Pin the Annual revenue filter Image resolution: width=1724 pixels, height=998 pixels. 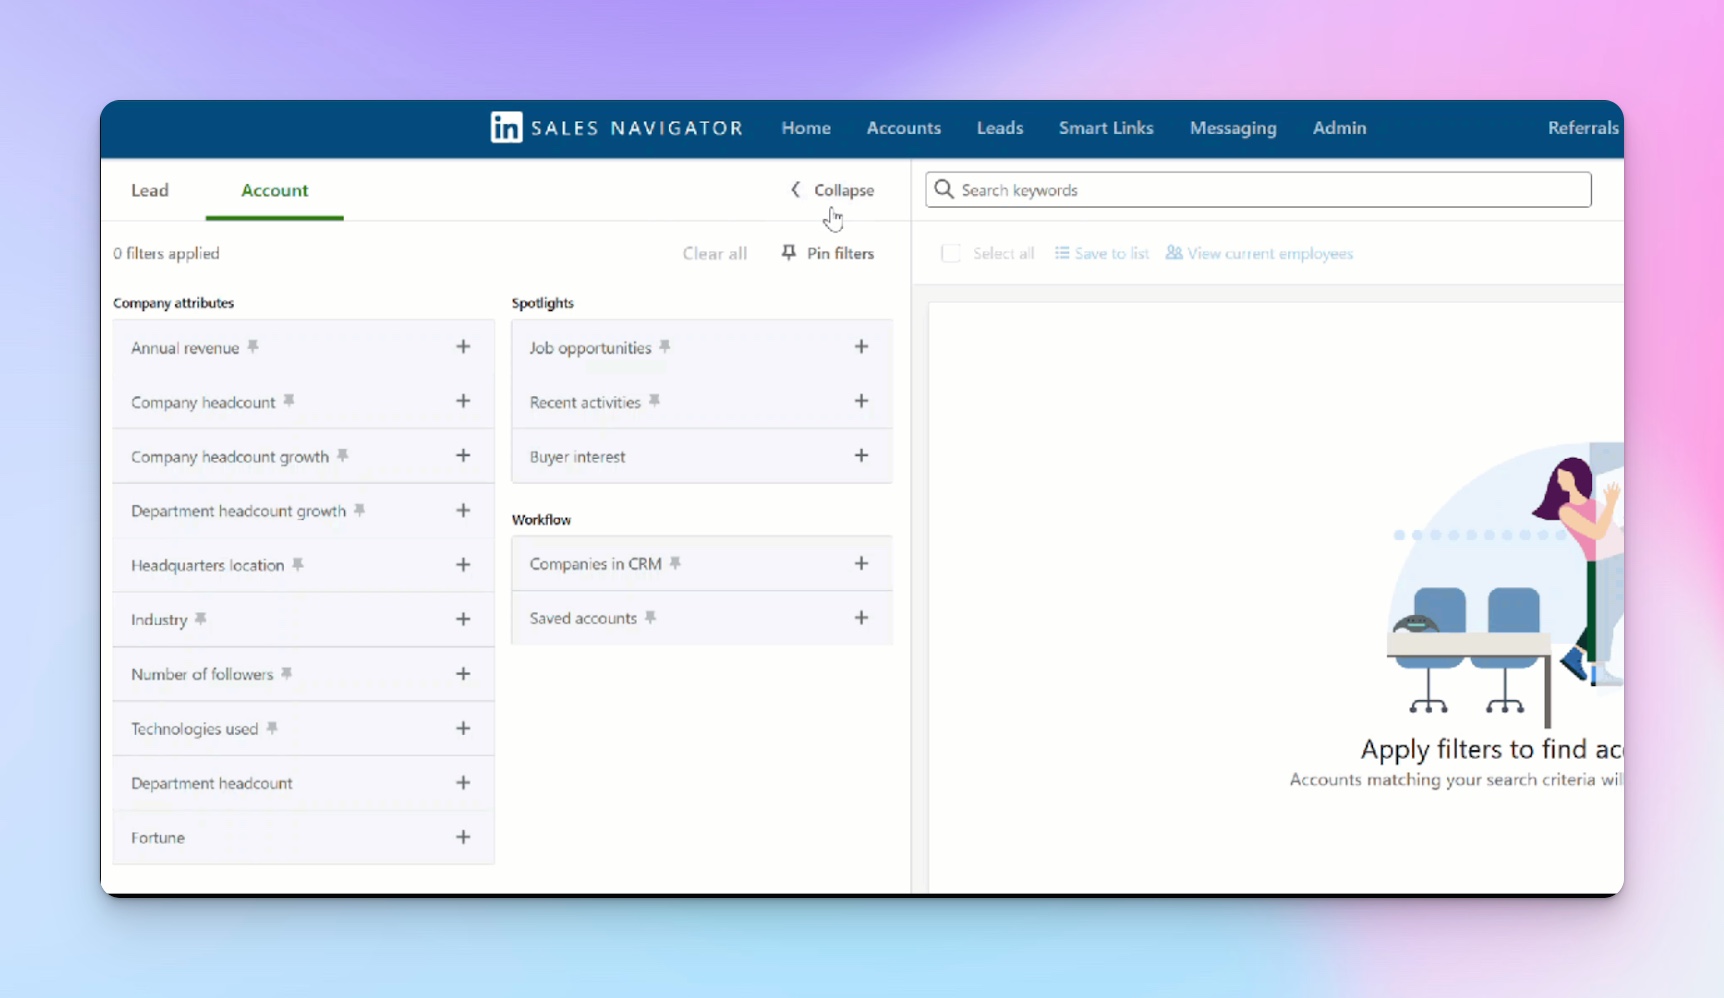253,346
